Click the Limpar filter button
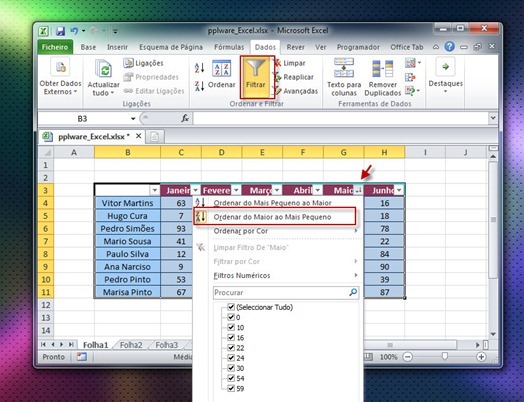Viewport: 524px width, 402px height. (x=290, y=63)
